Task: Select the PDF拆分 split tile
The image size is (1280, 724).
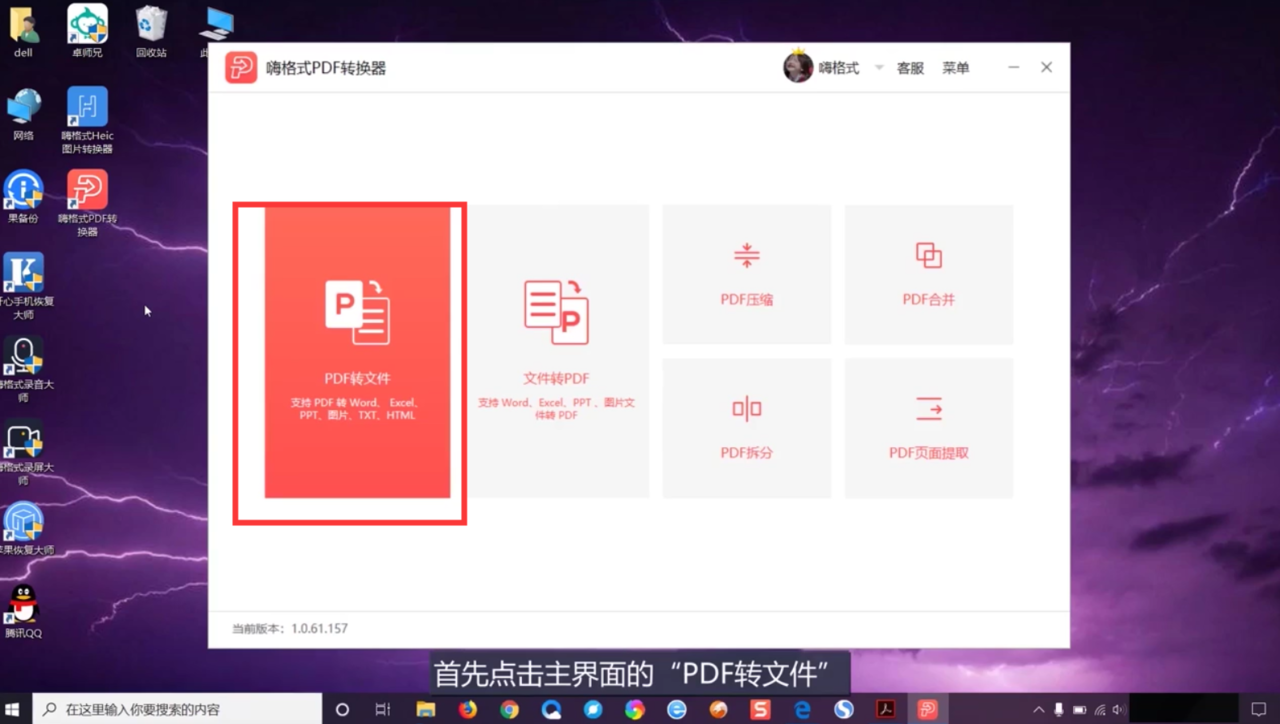Action: click(x=747, y=428)
